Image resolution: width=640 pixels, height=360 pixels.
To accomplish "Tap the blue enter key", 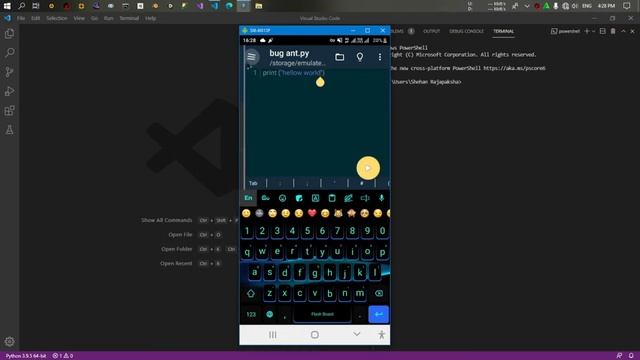I will pos(378,314).
